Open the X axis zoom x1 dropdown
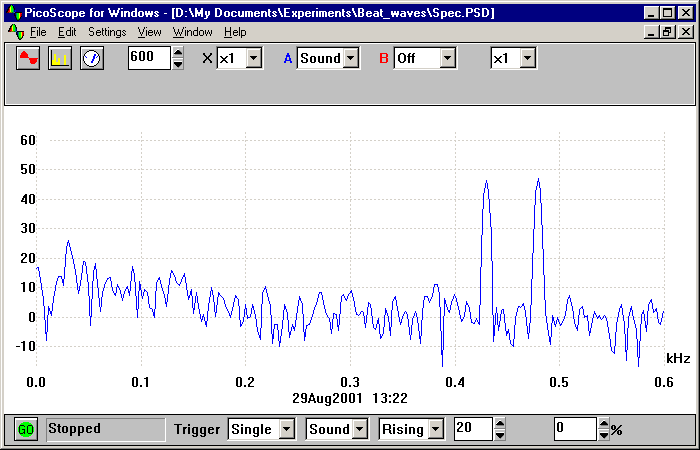 254,58
